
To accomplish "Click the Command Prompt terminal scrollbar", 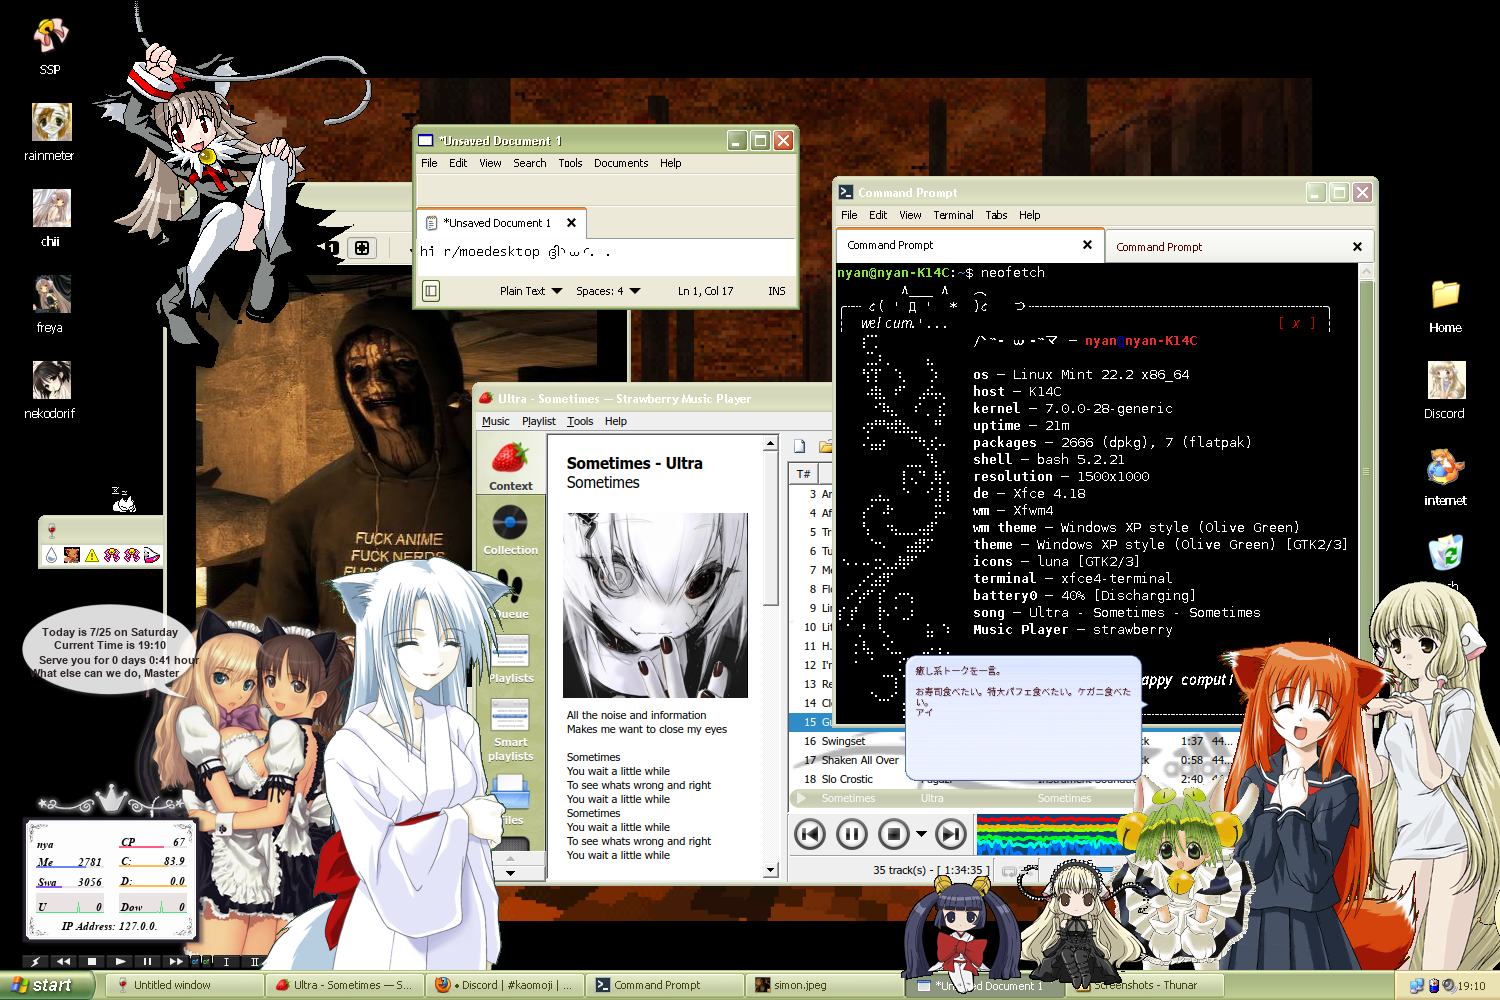I will (x=1365, y=494).
